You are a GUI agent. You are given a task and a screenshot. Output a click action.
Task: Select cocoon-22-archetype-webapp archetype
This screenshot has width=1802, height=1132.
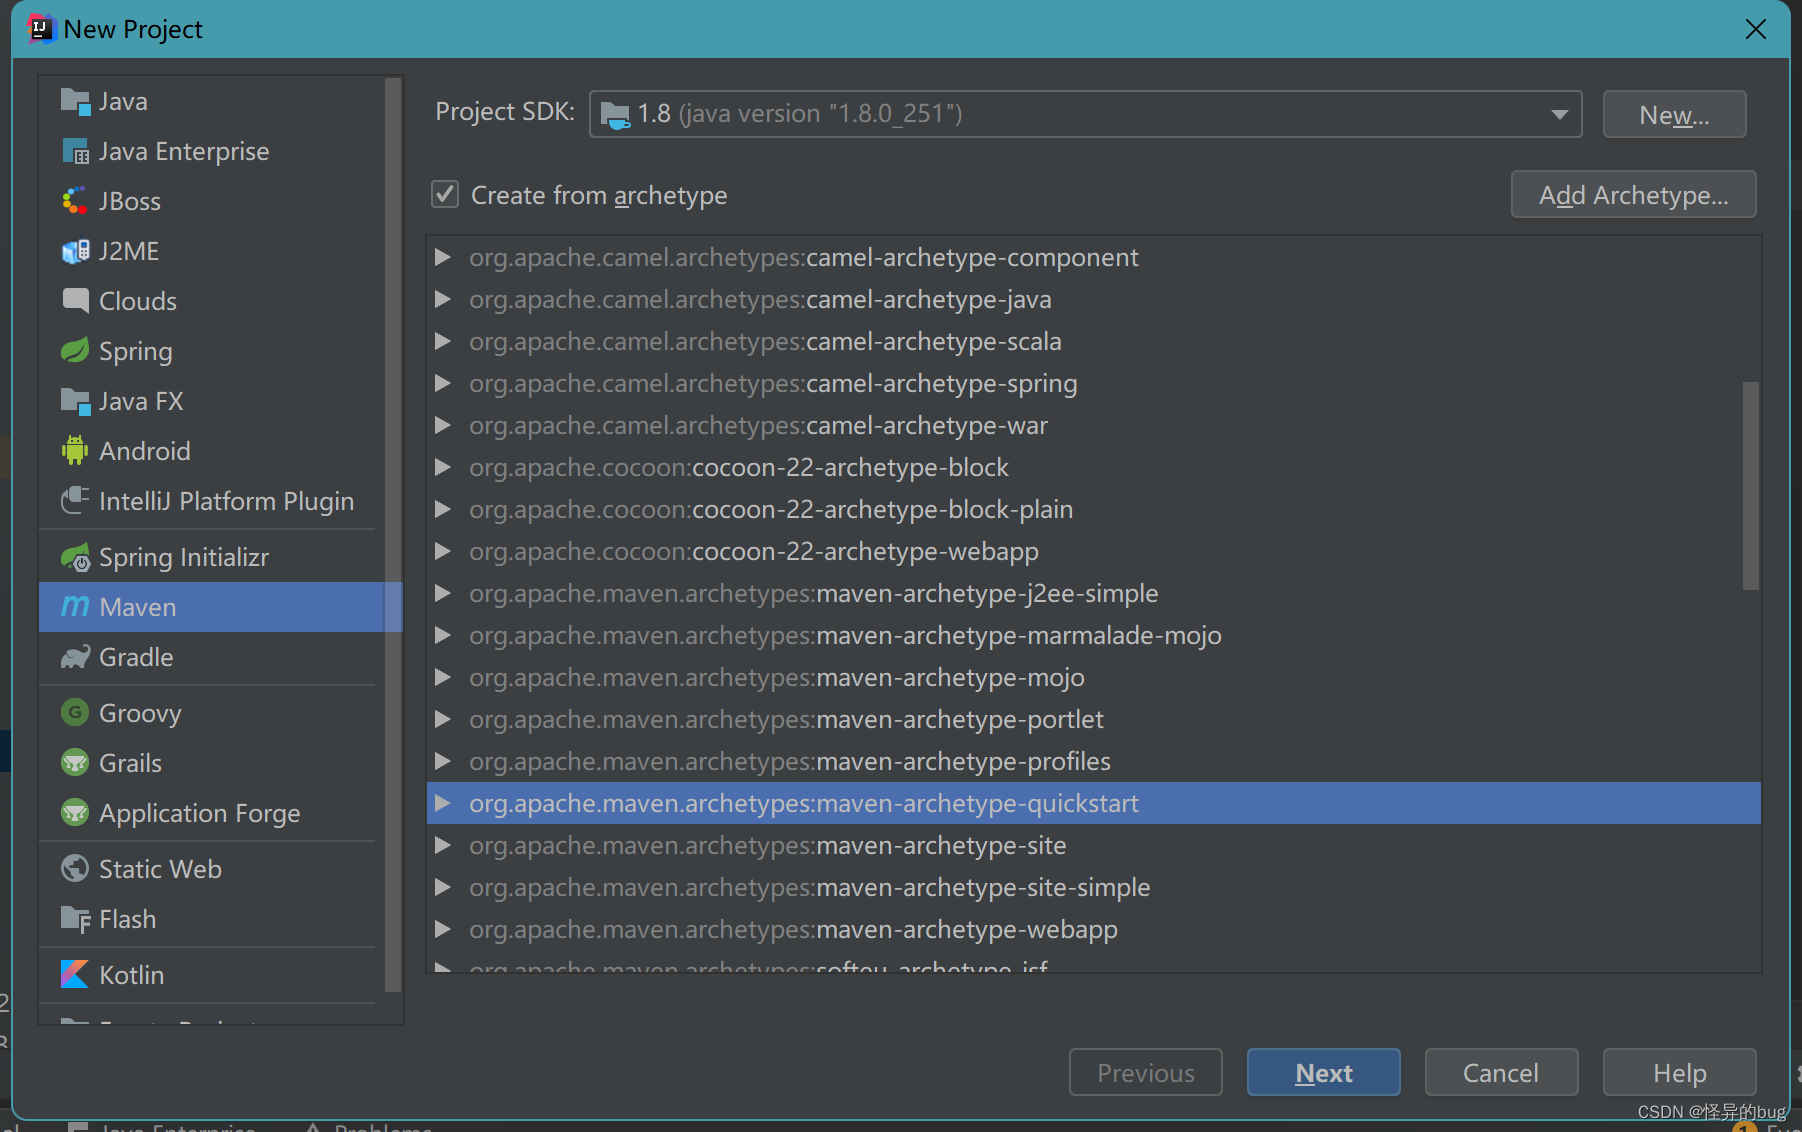pyautogui.click(x=1093, y=551)
